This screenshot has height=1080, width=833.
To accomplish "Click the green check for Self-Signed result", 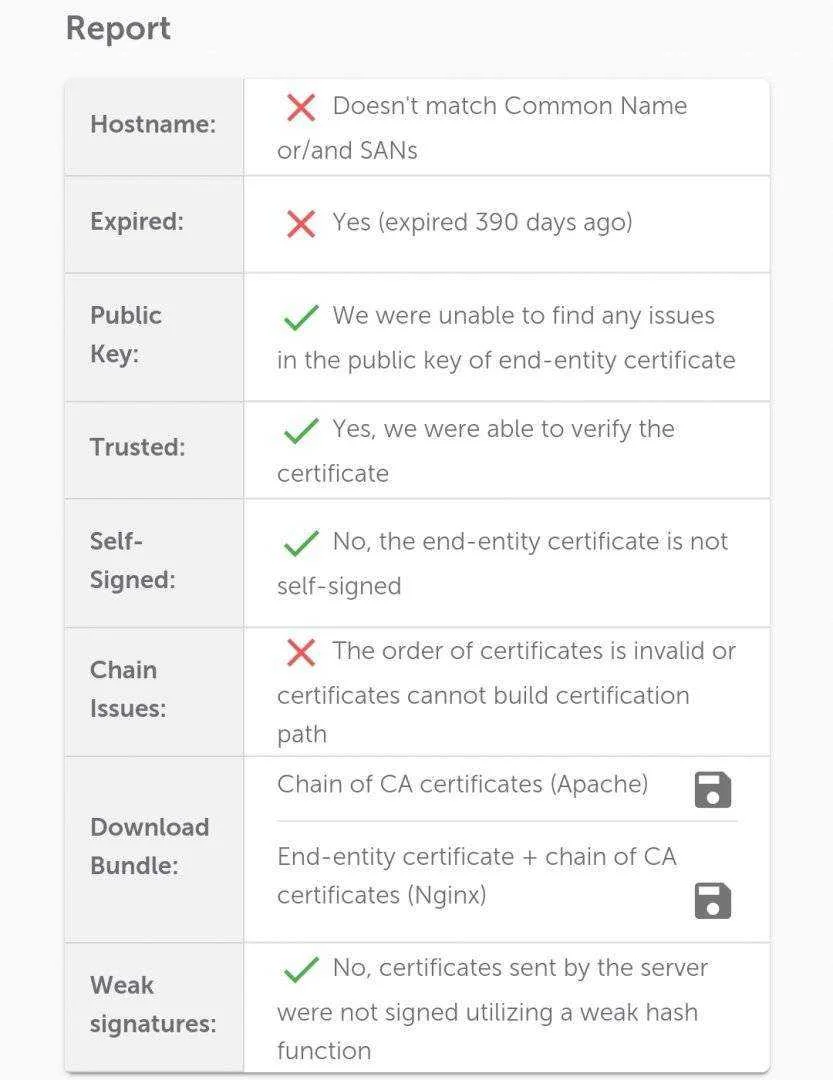I will [x=301, y=543].
